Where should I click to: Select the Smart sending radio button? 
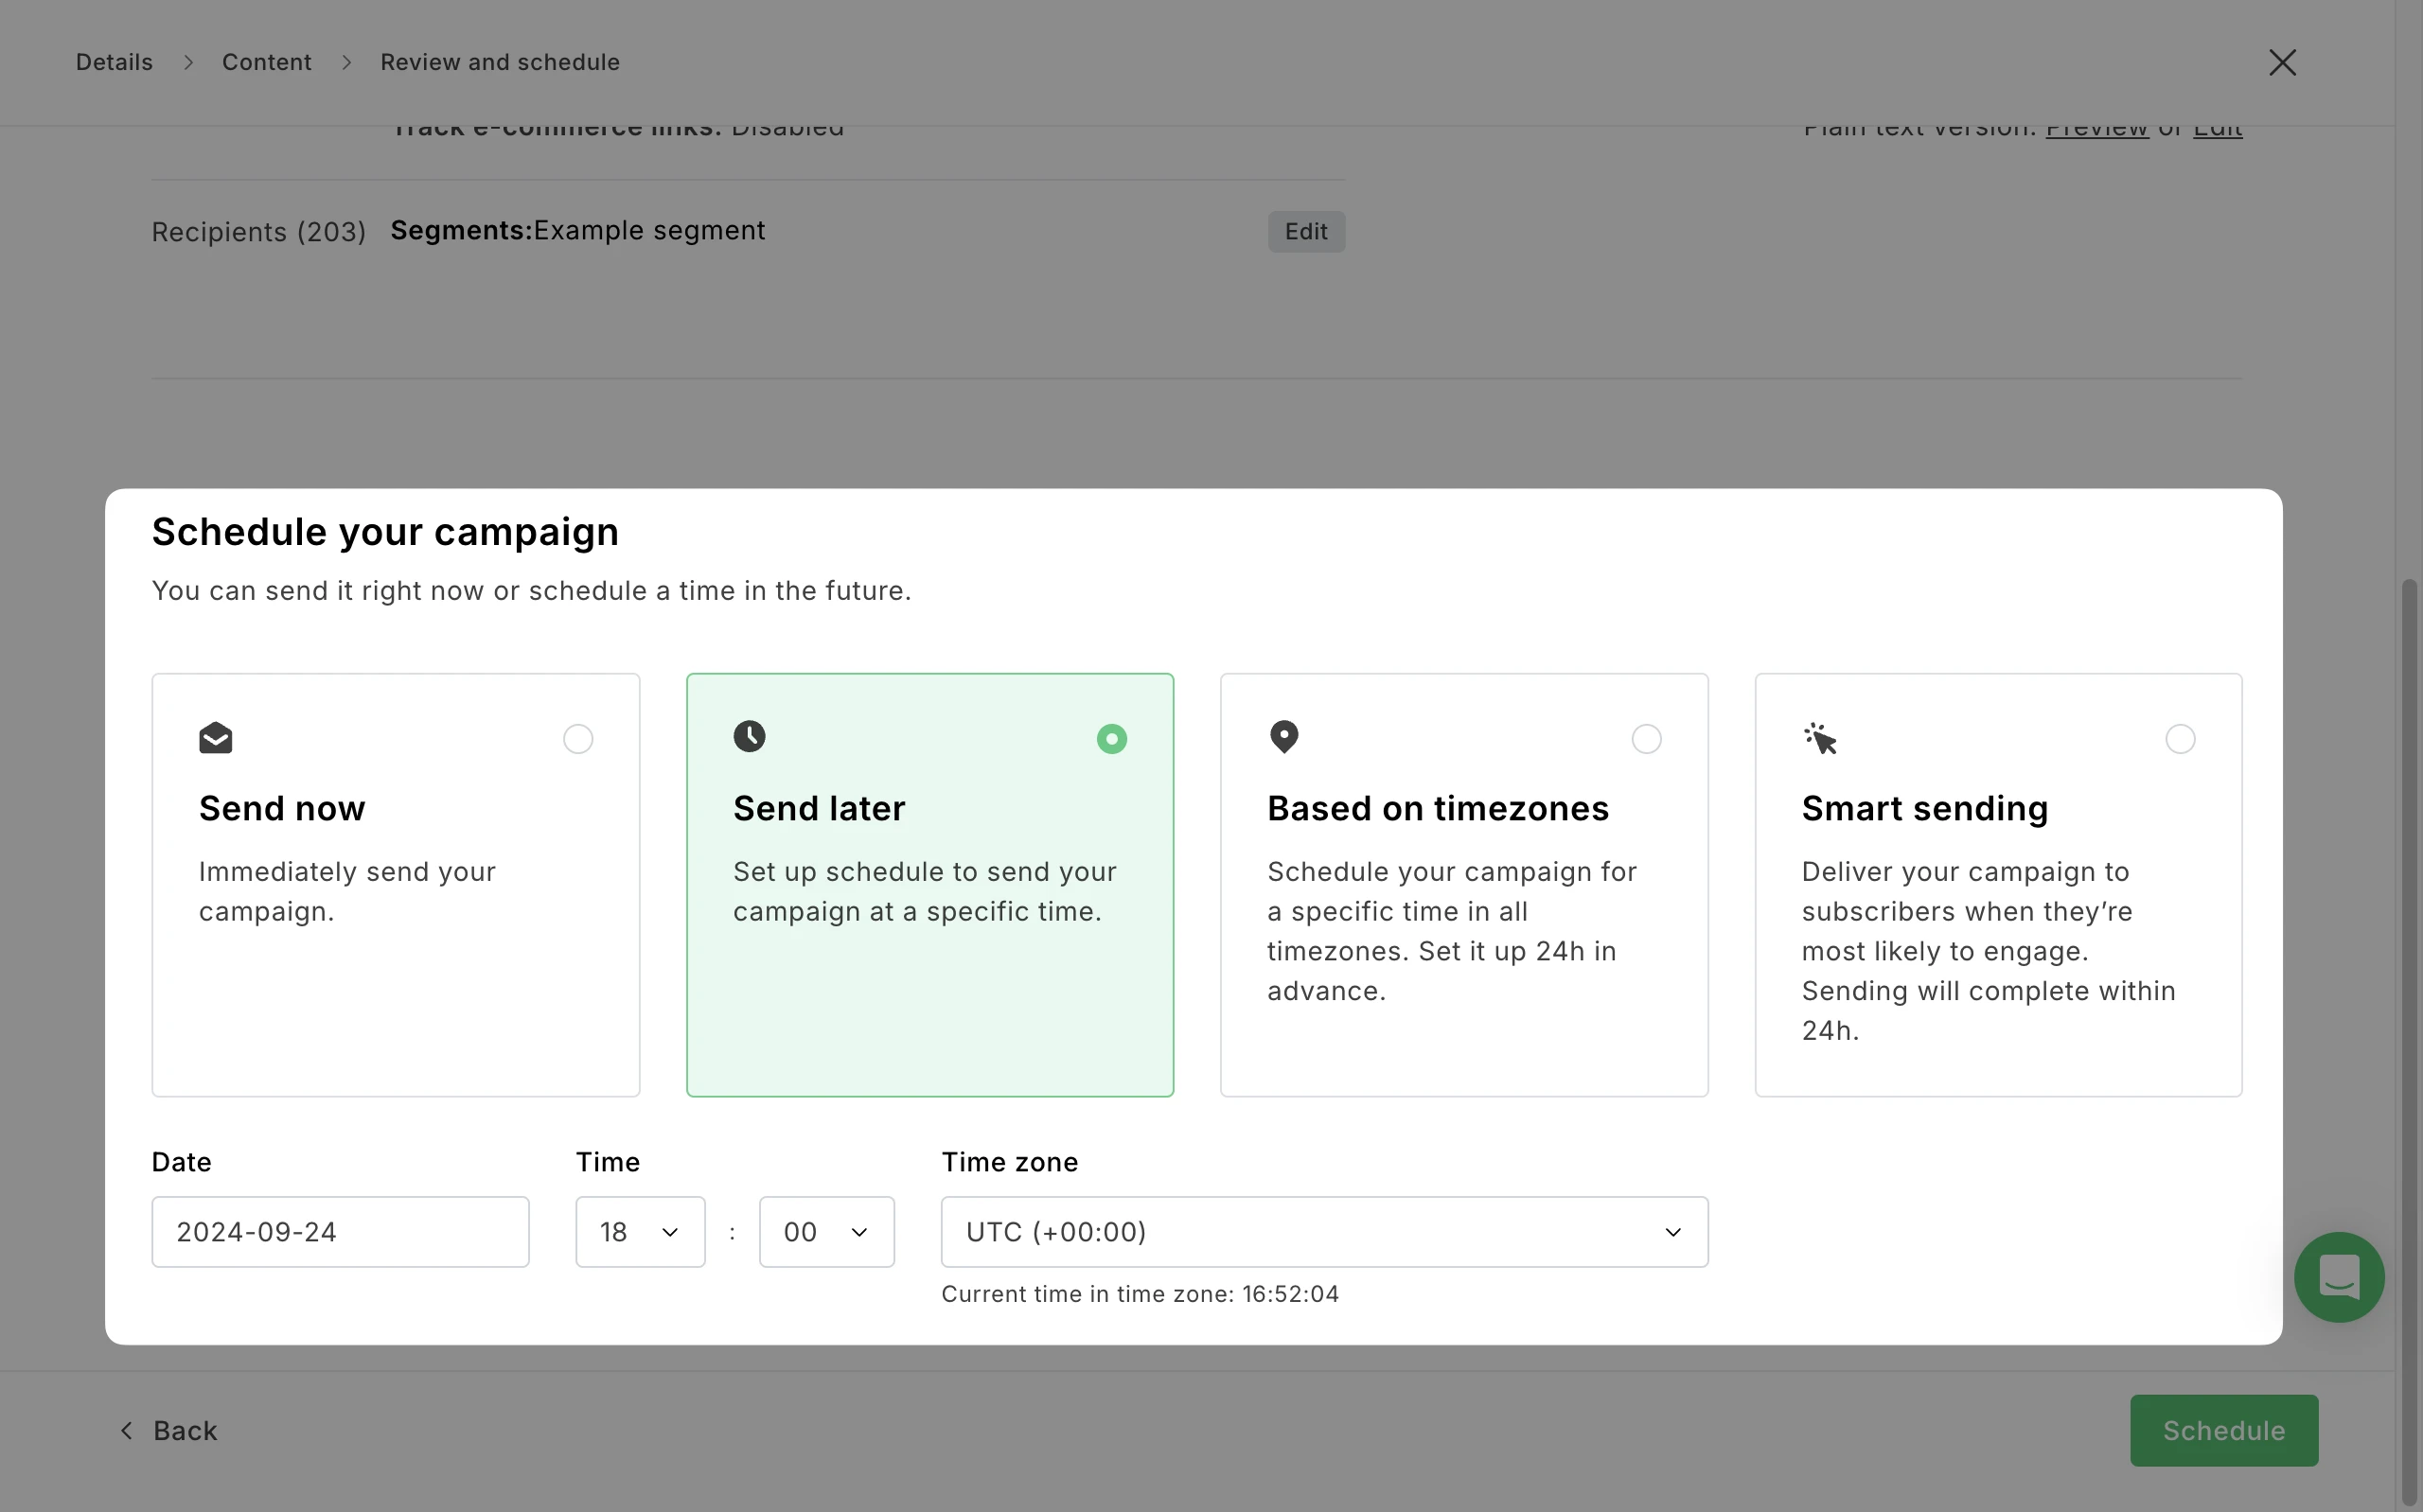(x=2180, y=739)
